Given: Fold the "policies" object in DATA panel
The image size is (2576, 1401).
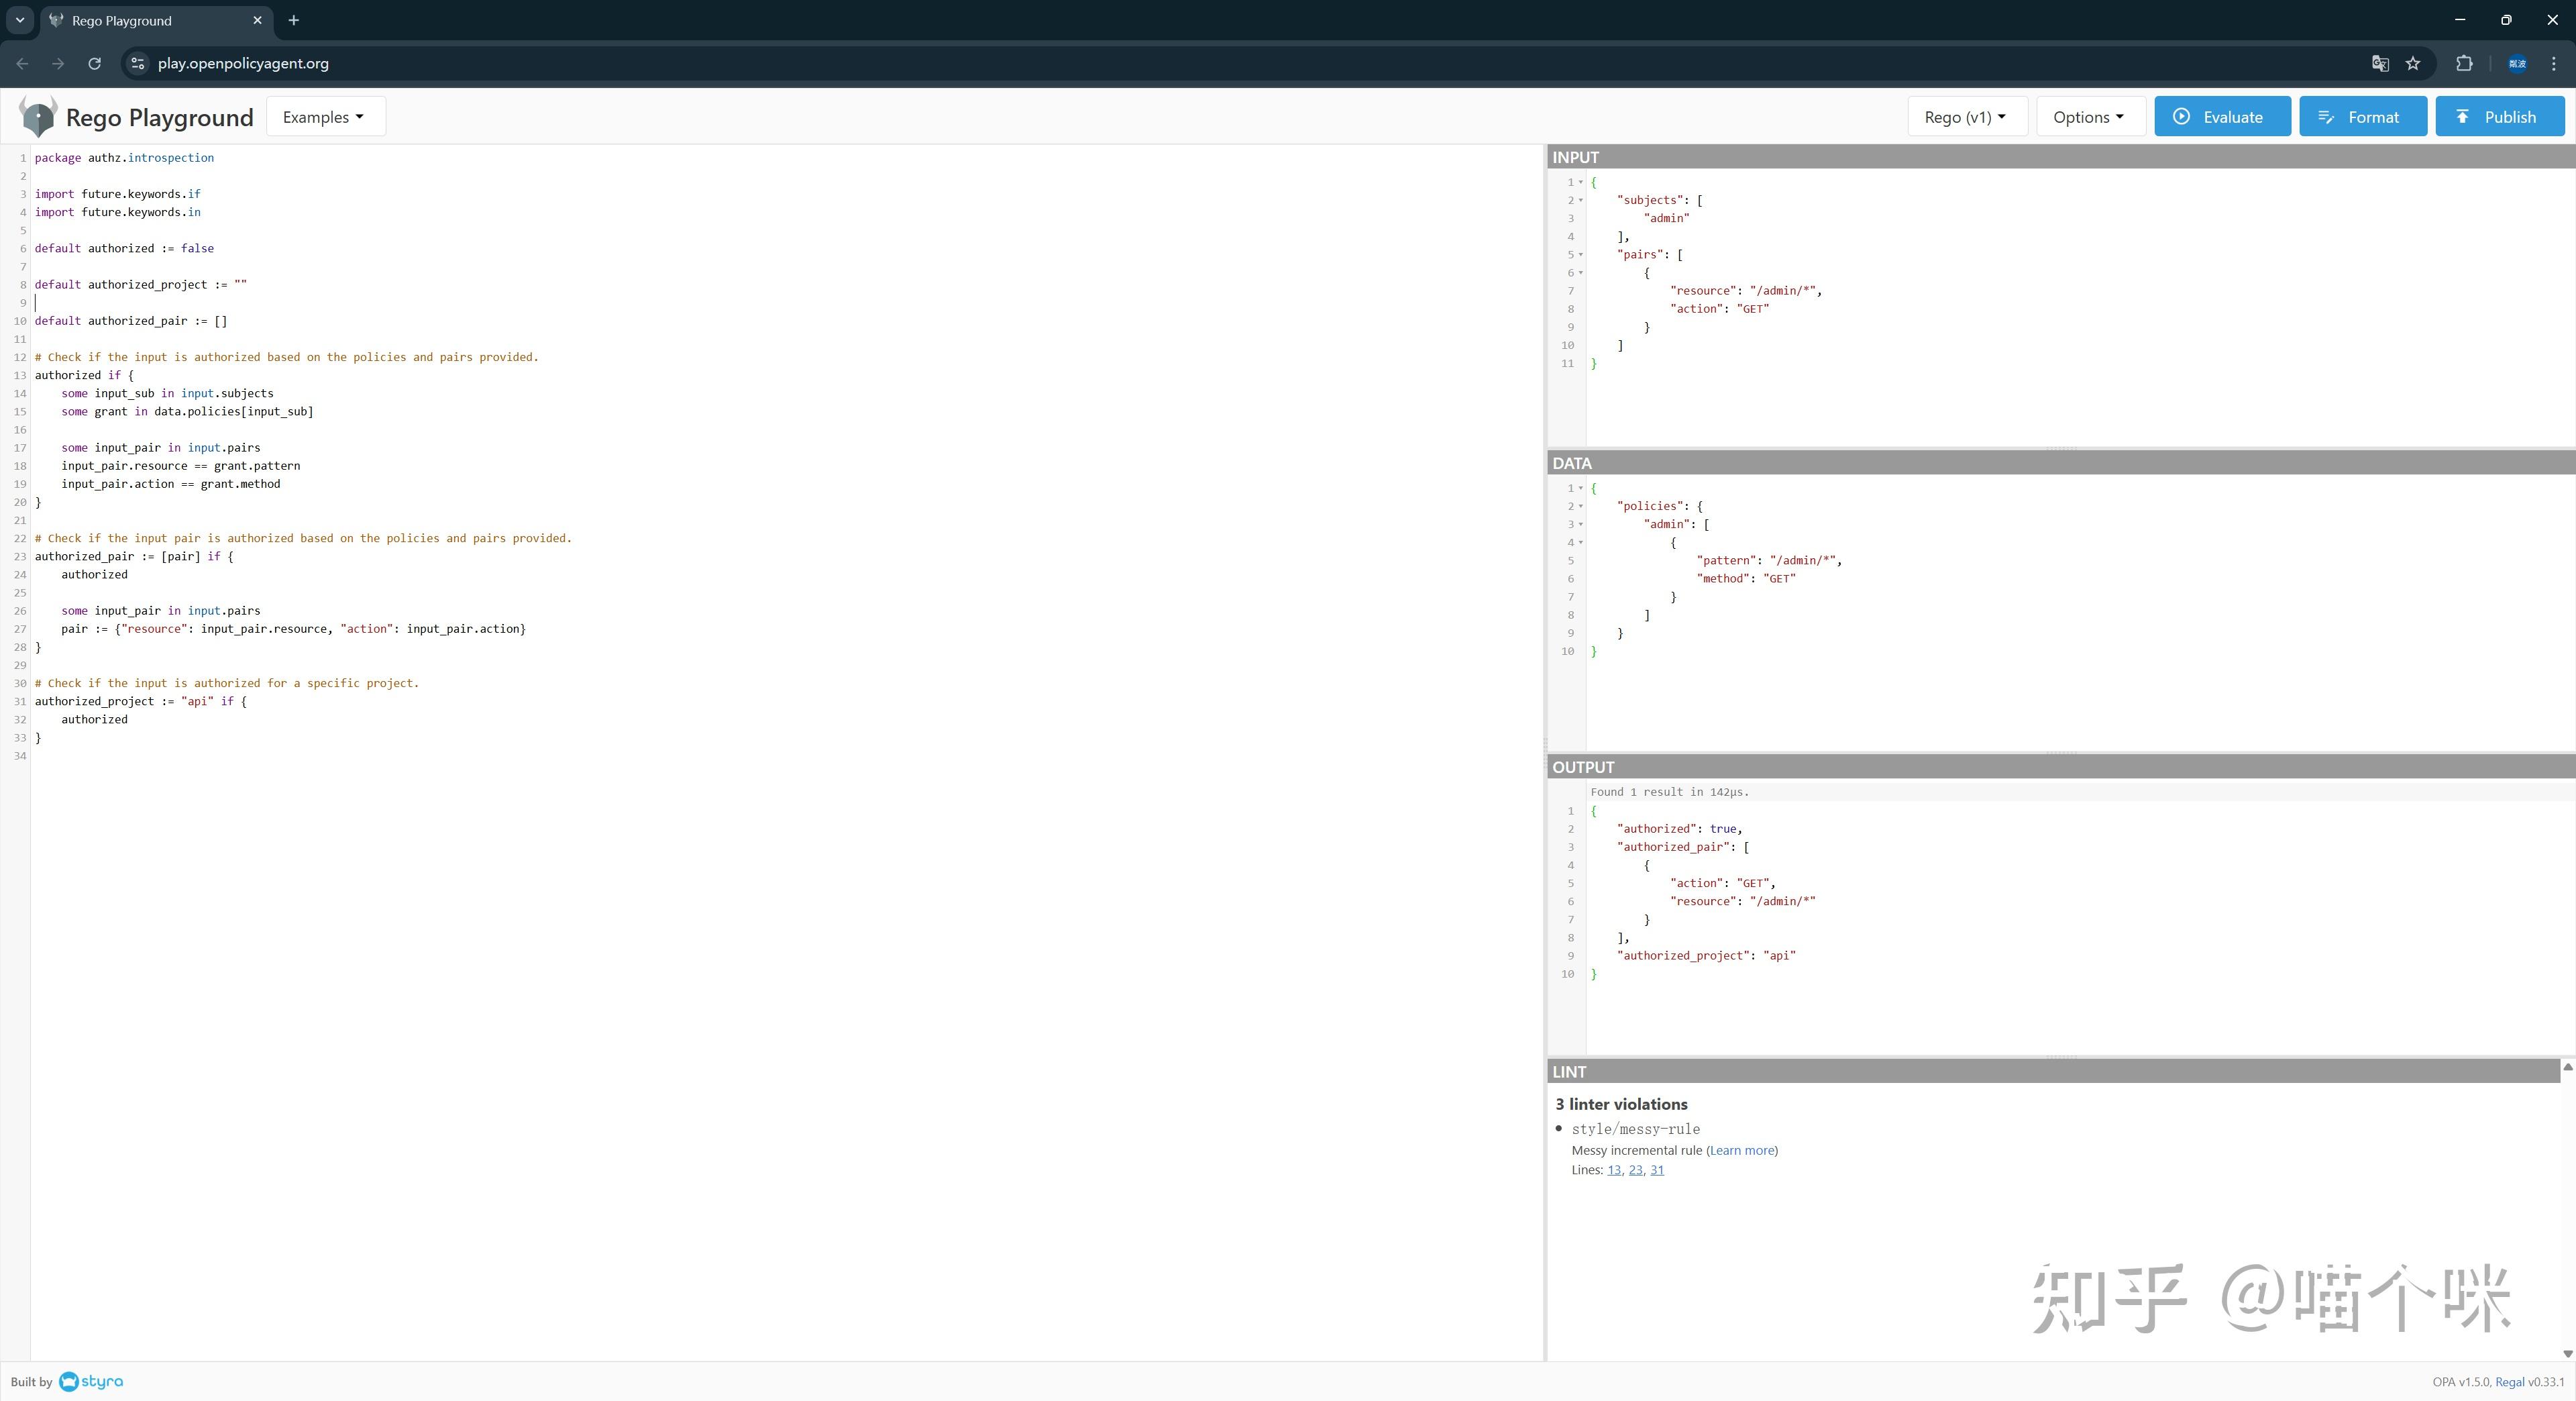Looking at the screenshot, I should pos(1581,506).
